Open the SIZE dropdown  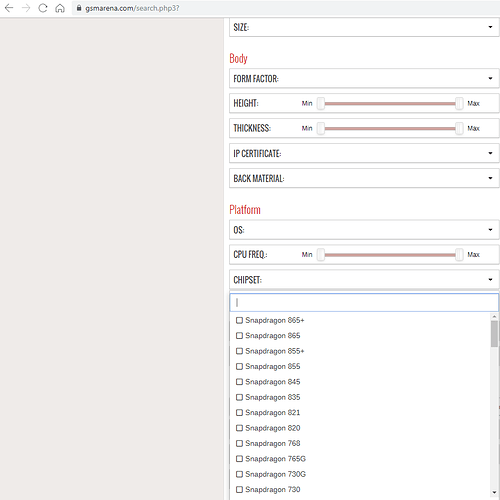(364, 27)
